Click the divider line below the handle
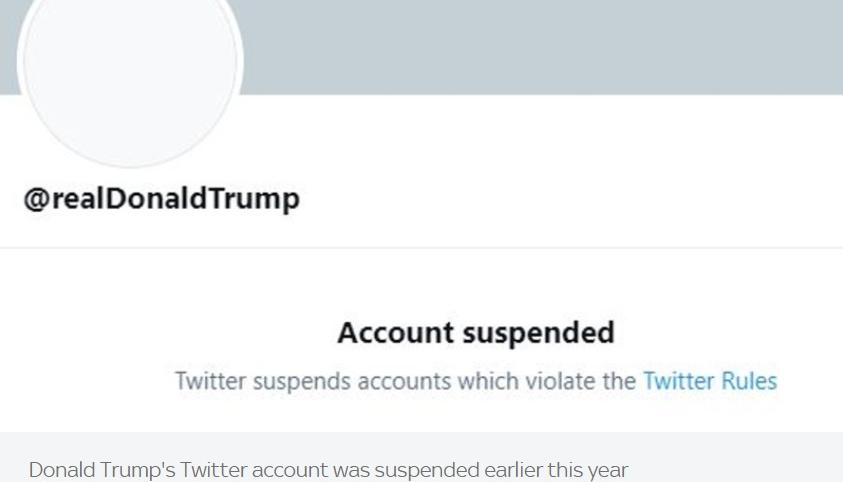Screen dimensions: 843x482 point(421,247)
